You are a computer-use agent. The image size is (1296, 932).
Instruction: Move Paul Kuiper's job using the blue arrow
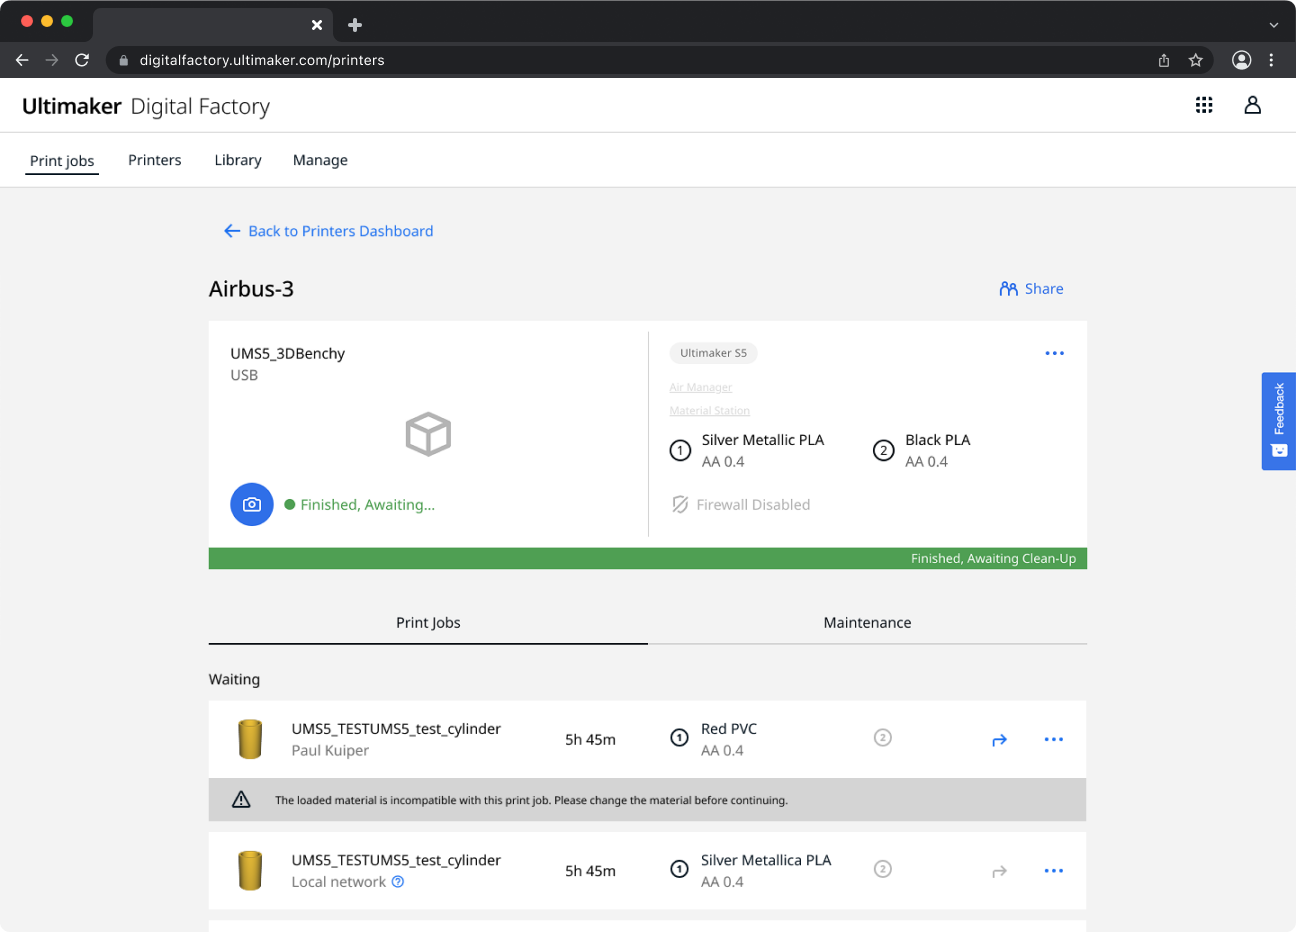(999, 740)
